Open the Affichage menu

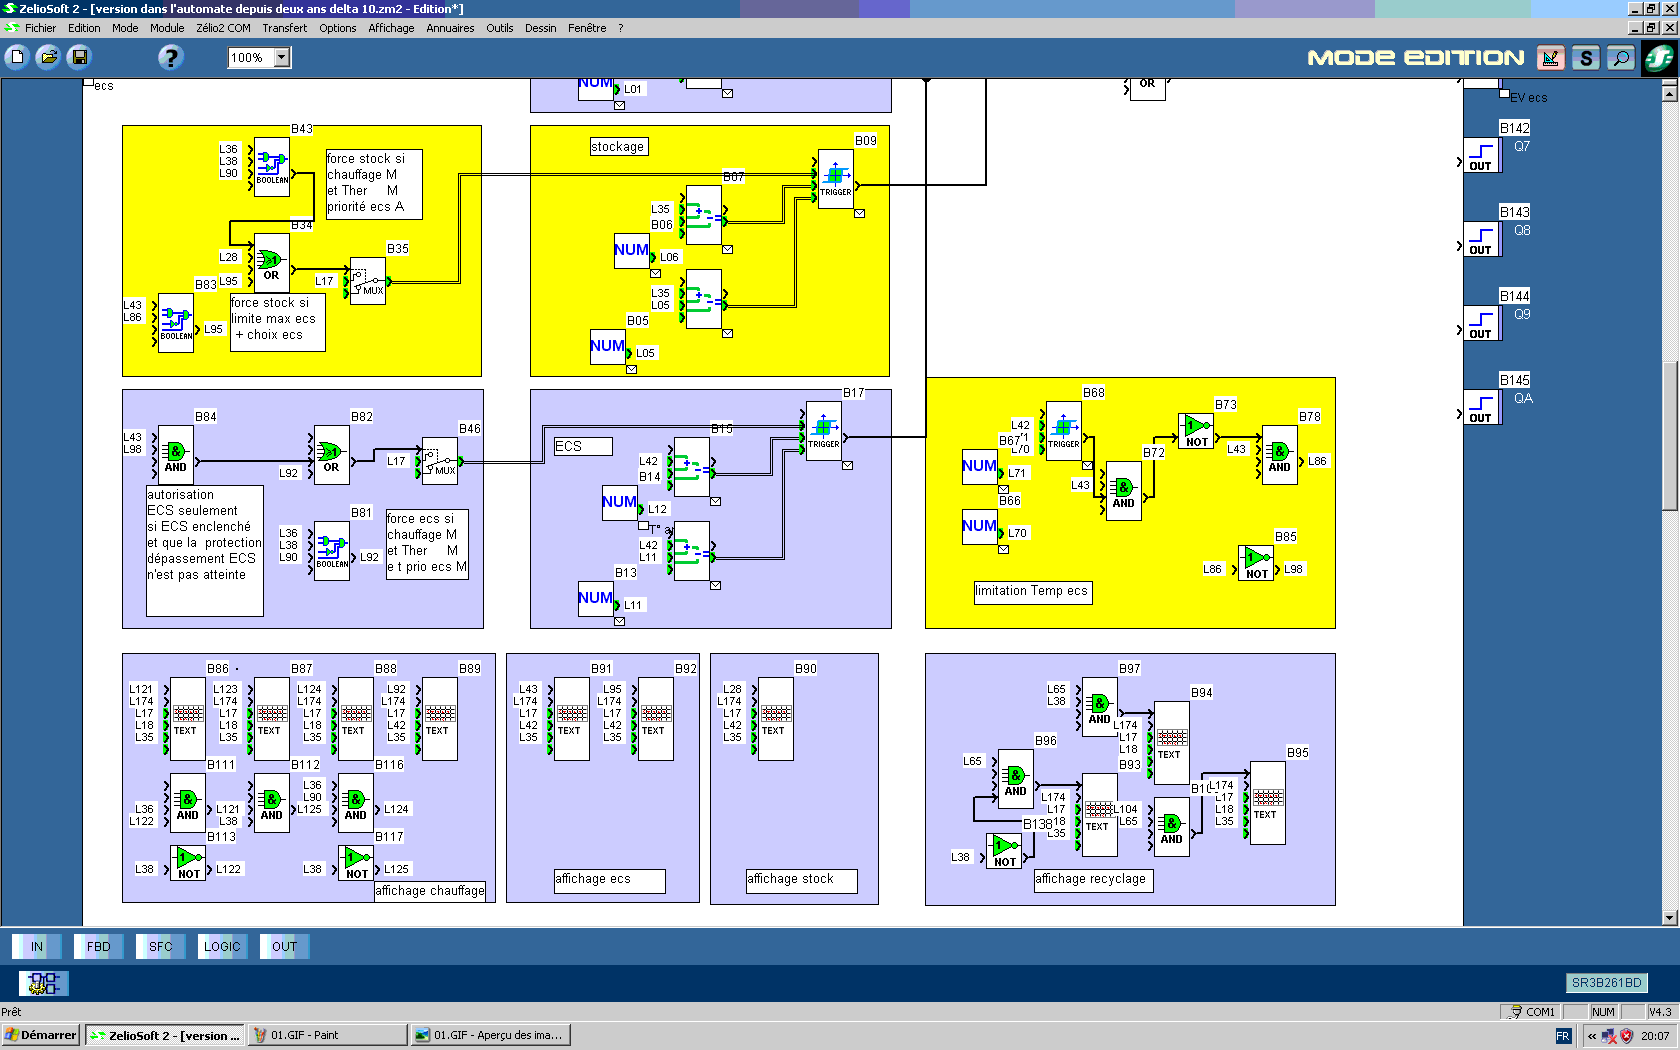[x=391, y=28]
